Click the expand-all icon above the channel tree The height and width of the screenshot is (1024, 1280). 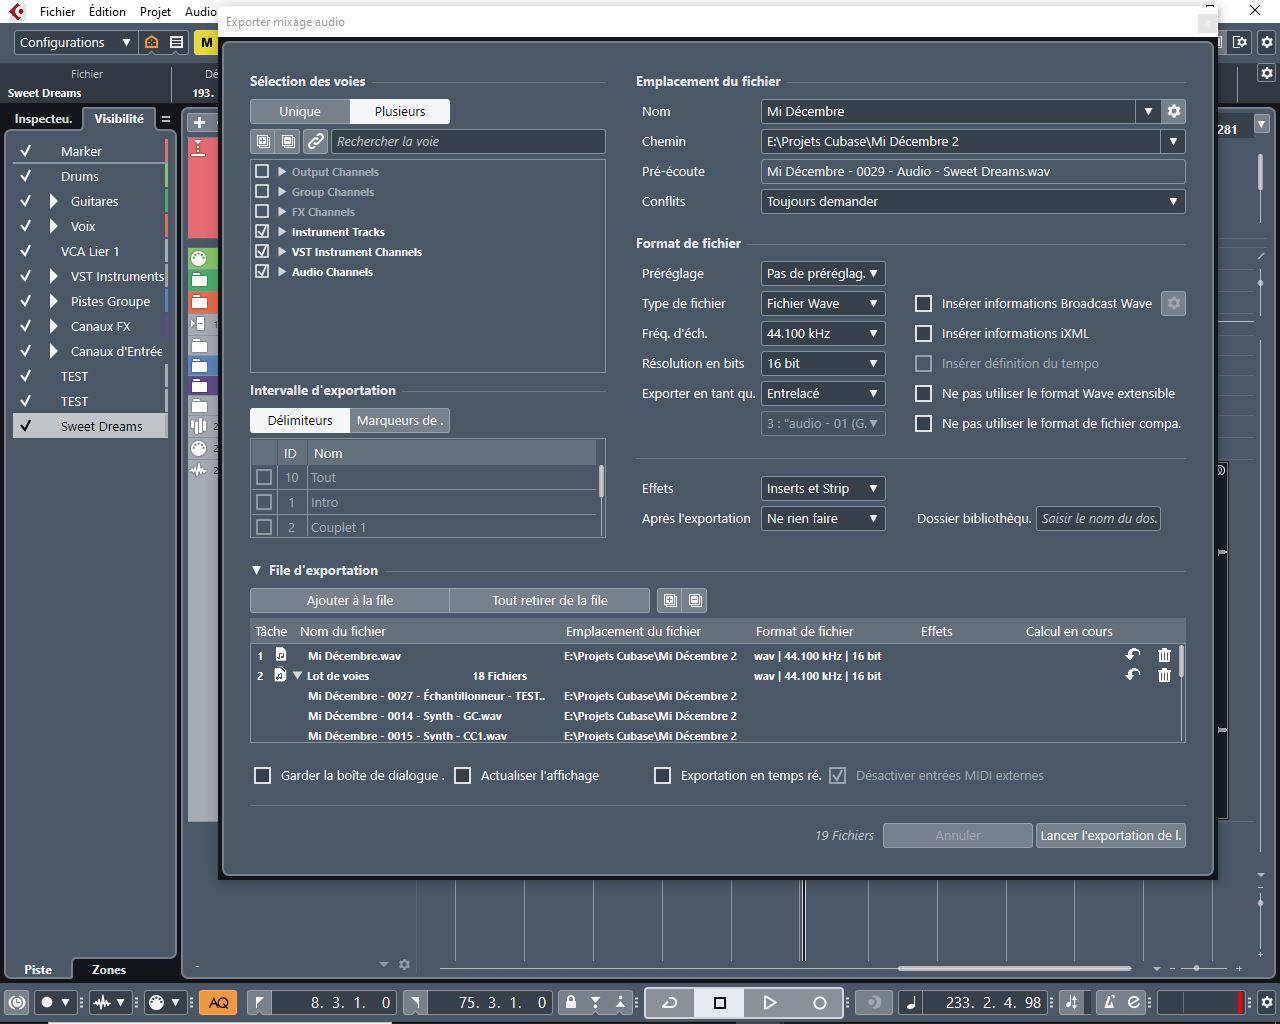pyautogui.click(x=263, y=141)
